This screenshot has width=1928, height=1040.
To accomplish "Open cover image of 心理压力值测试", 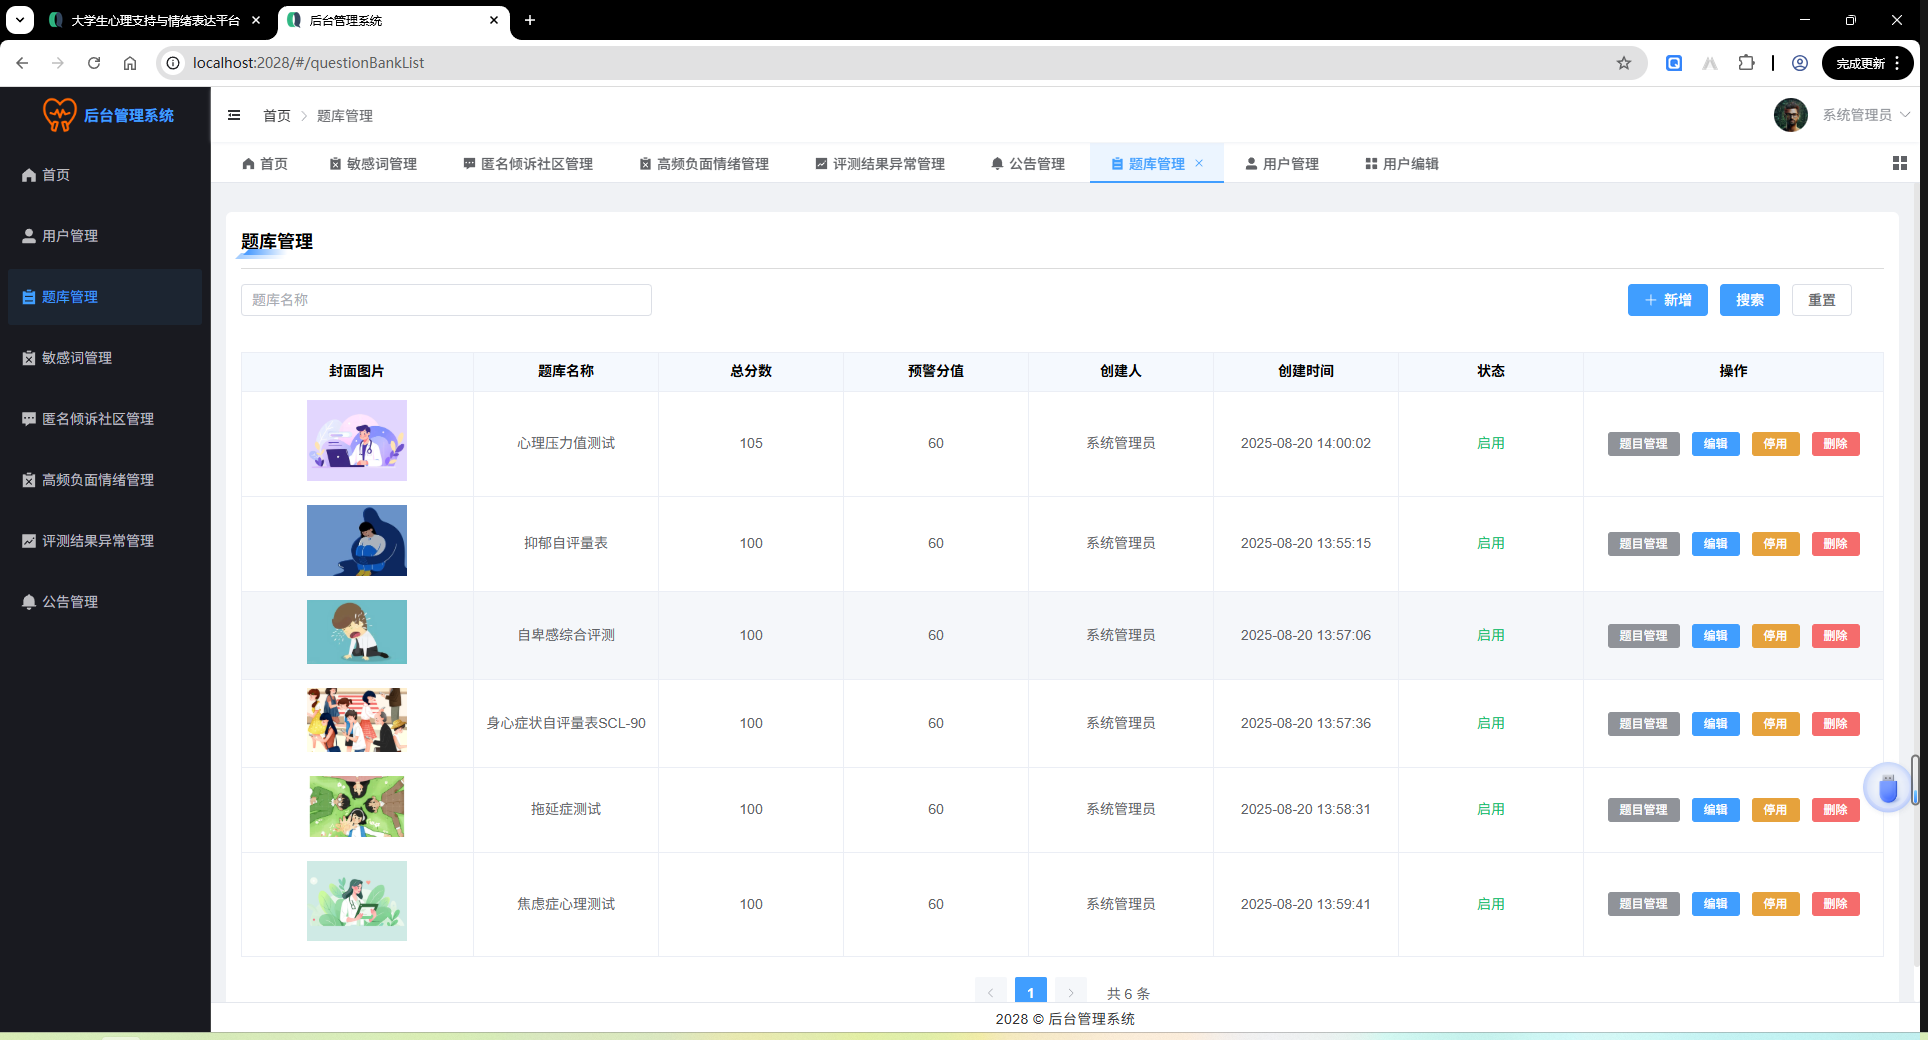I will [357, 441].
